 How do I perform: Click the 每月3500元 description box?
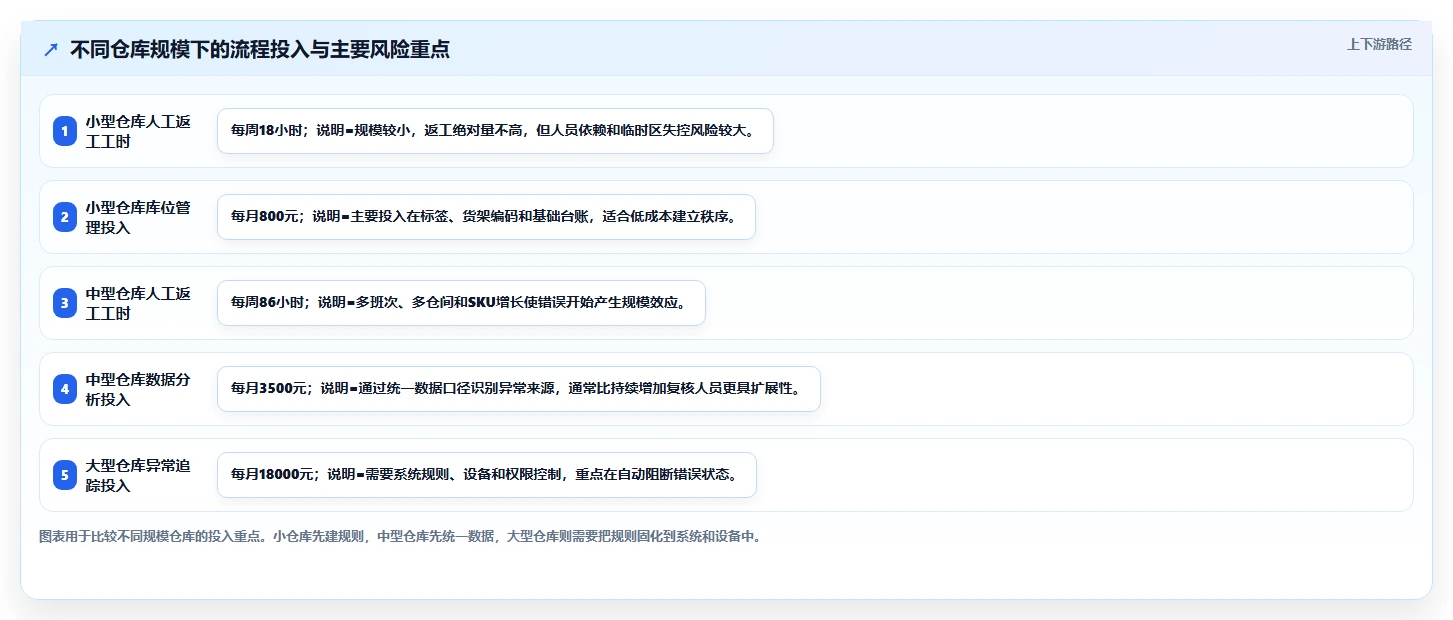point(519,389)
